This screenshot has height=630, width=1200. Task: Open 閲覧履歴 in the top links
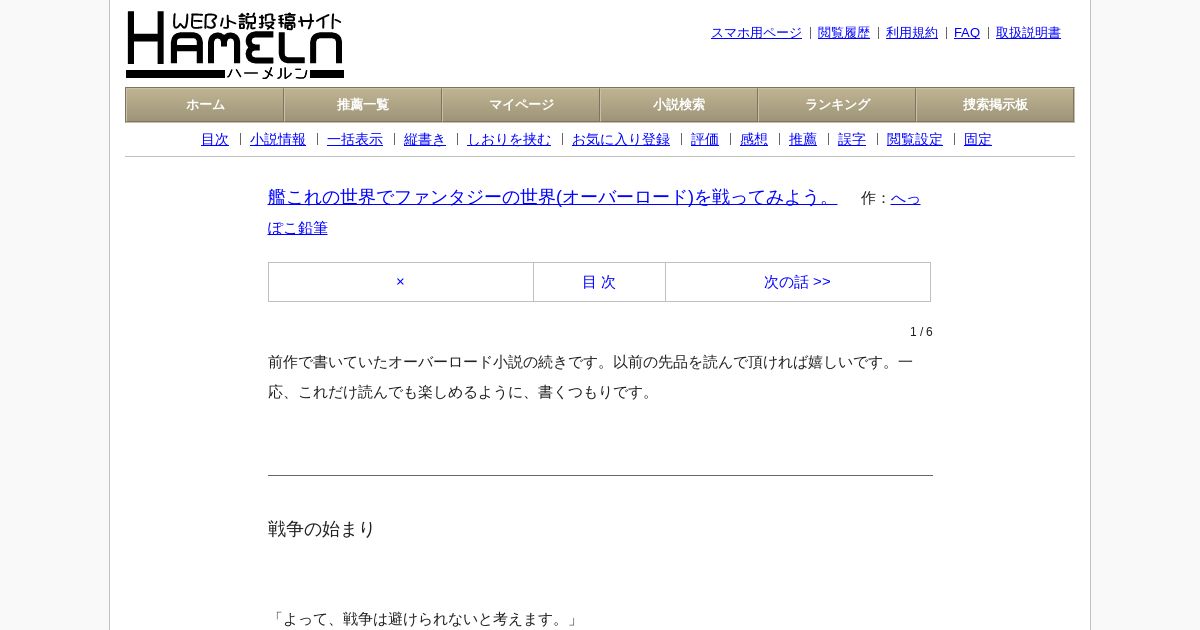click(x=844, y=33)
